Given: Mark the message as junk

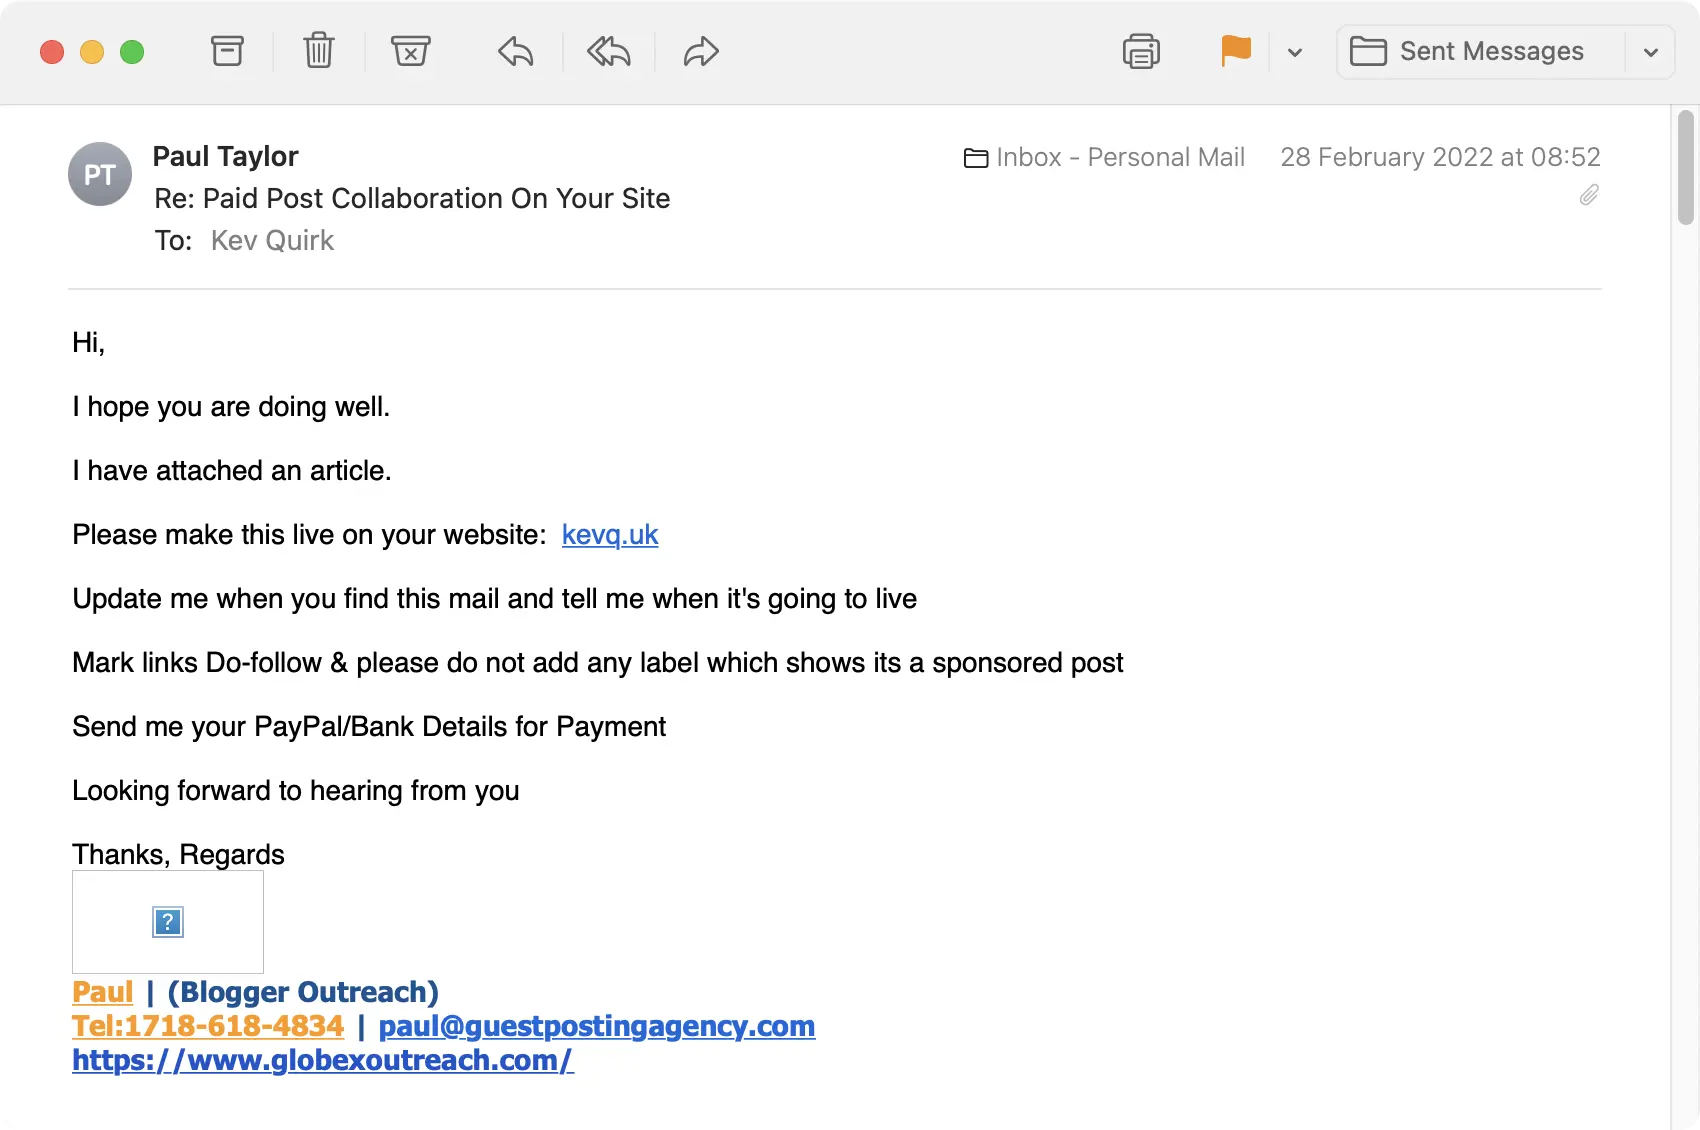Looking at the screenshot, I should (x=410, y=51).
